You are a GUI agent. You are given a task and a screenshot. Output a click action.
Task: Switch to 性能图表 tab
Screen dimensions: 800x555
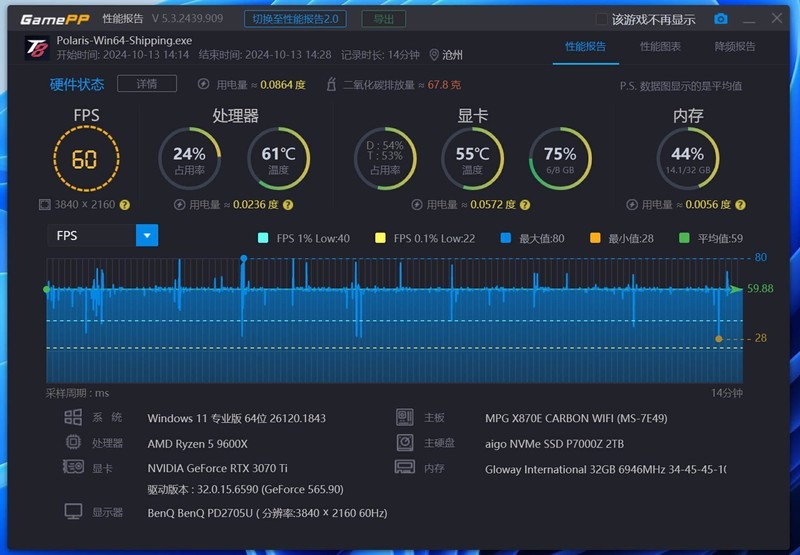[x=660, y=47]
